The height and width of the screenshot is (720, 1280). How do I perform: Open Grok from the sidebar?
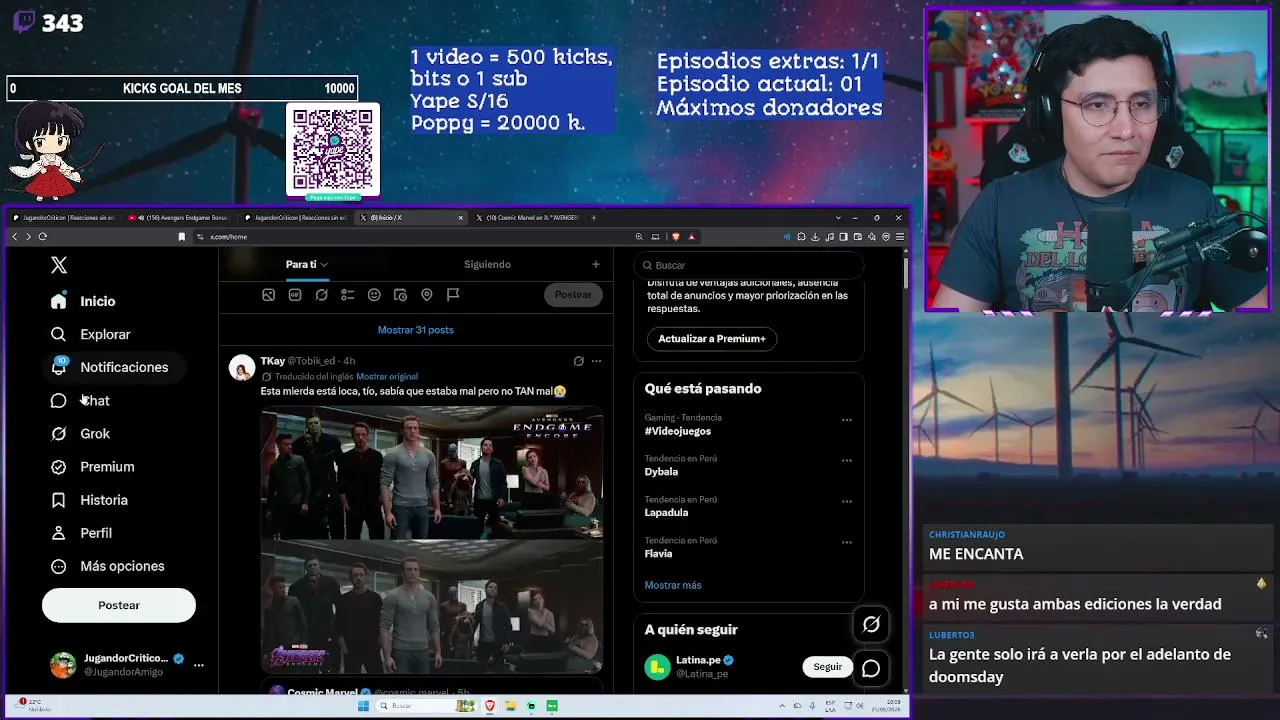point(81,433)
